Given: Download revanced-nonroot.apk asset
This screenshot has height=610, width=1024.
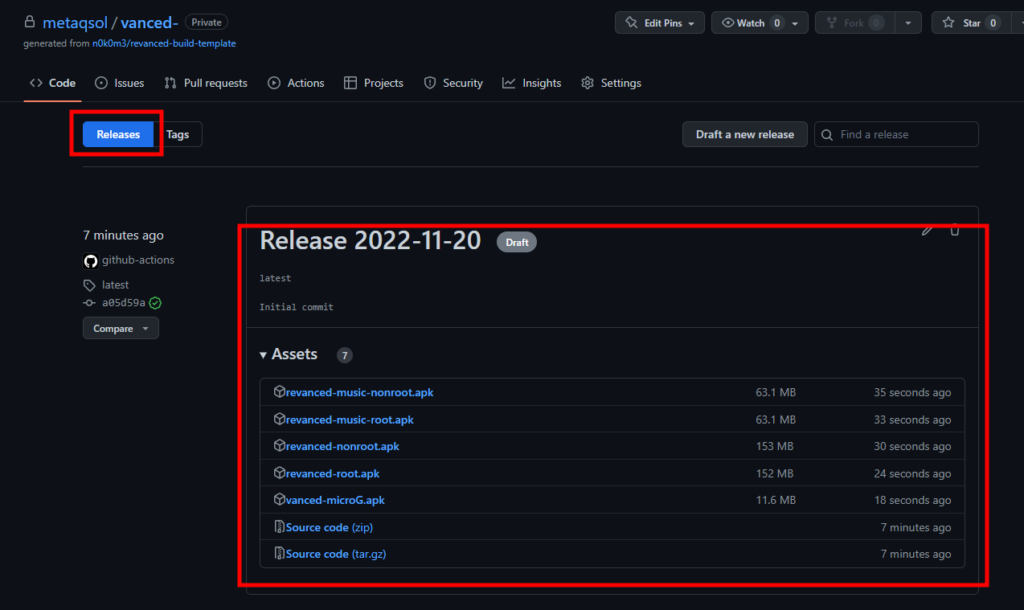Looking at the screenshot, I should (x=342, y=446).
